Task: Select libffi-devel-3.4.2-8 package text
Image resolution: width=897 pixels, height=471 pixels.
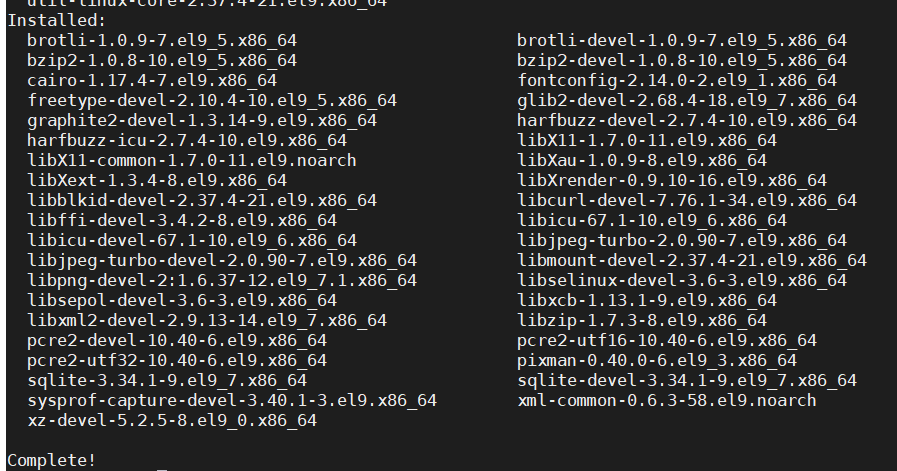Action: (182, 220)
